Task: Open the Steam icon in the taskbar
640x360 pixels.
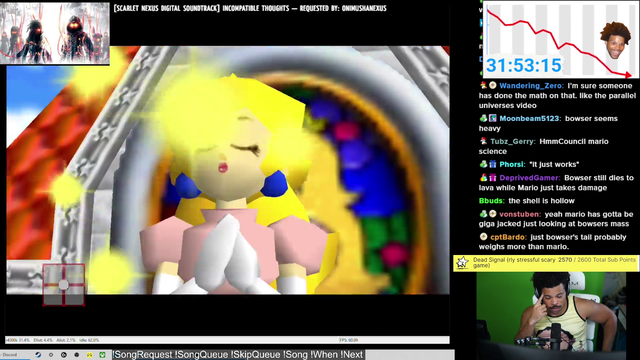Action: pos(38,355)
